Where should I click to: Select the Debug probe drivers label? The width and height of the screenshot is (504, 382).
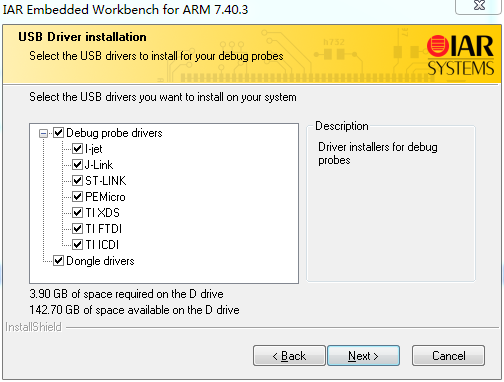click(114, 133)
